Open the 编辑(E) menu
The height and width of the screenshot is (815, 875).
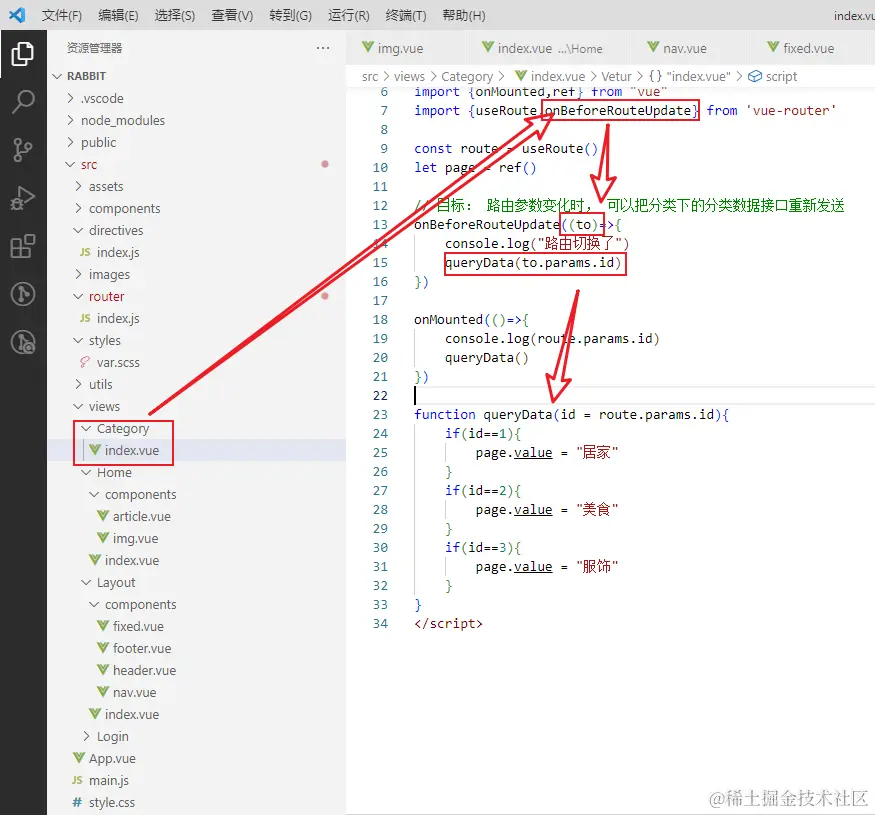(118, 15)
